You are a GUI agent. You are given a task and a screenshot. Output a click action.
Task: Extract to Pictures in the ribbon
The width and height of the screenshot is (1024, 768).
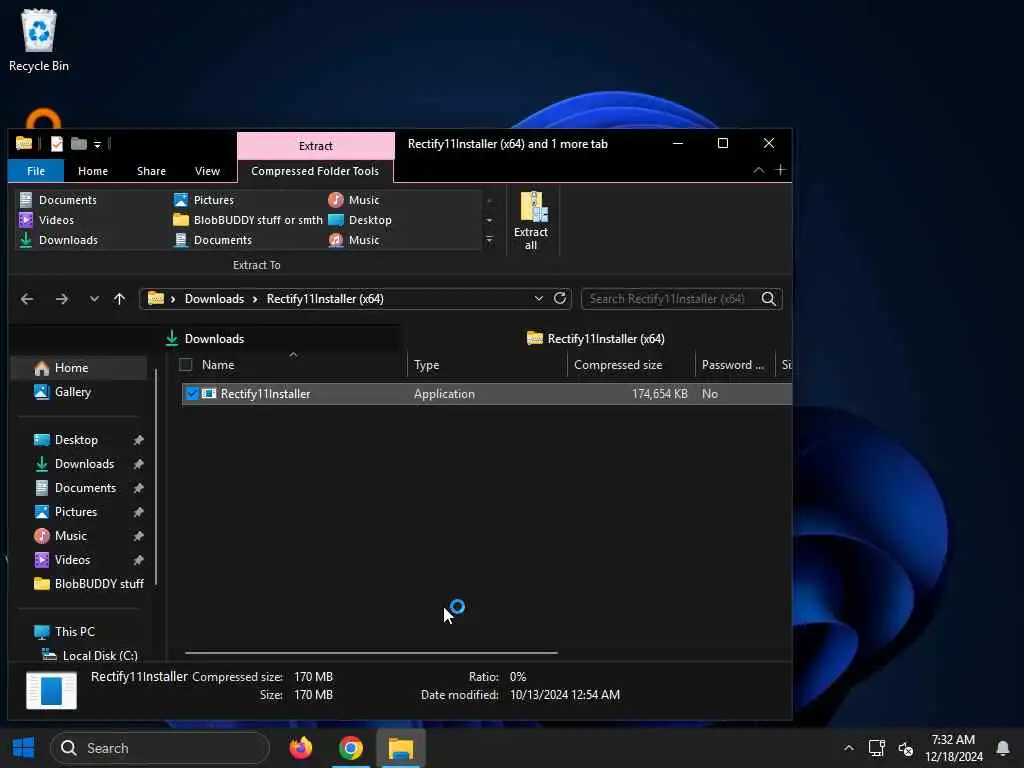pyautogui.click(x=204, y=200)
